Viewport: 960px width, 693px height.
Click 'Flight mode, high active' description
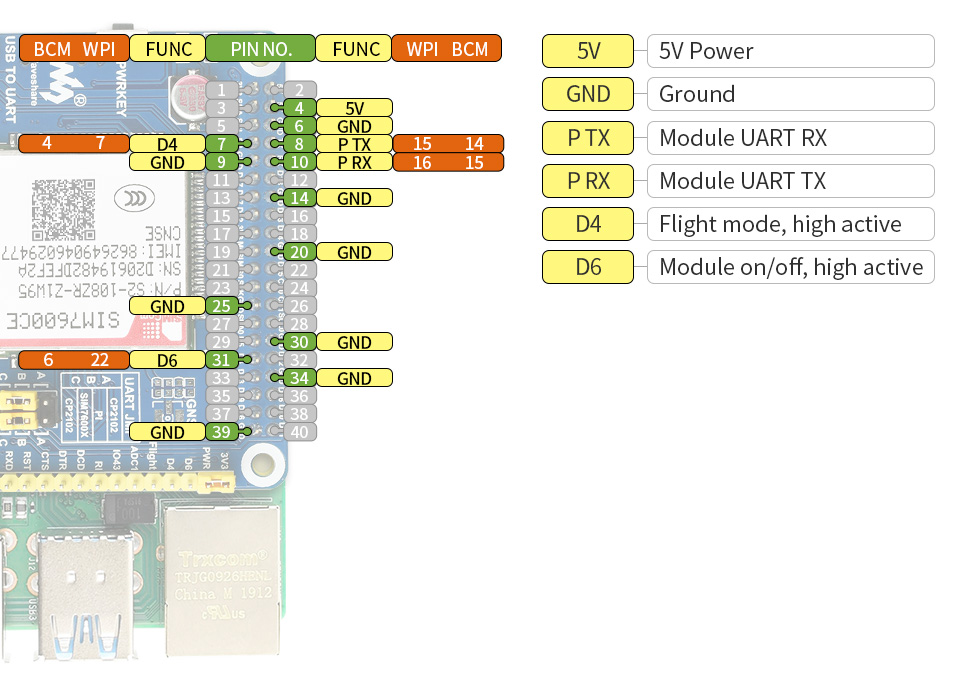(790, 224)
